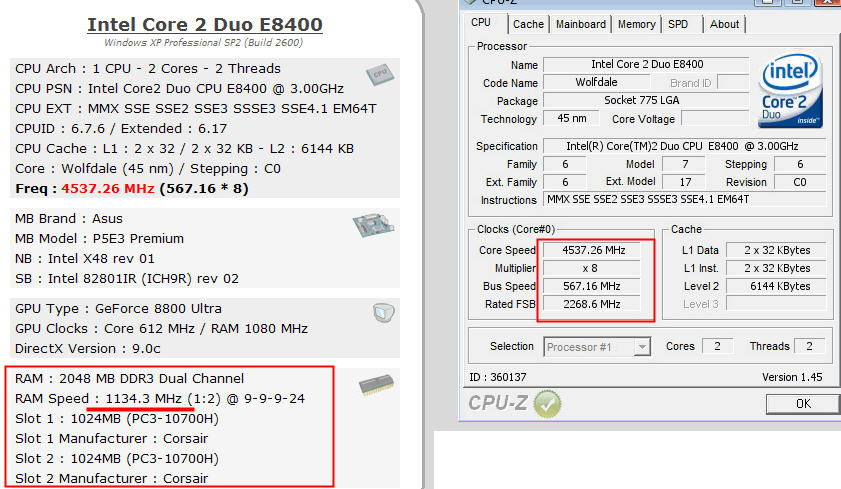Click the Version 1.45 text
This screenshot has height=489, width=841.
pos(792,377)
